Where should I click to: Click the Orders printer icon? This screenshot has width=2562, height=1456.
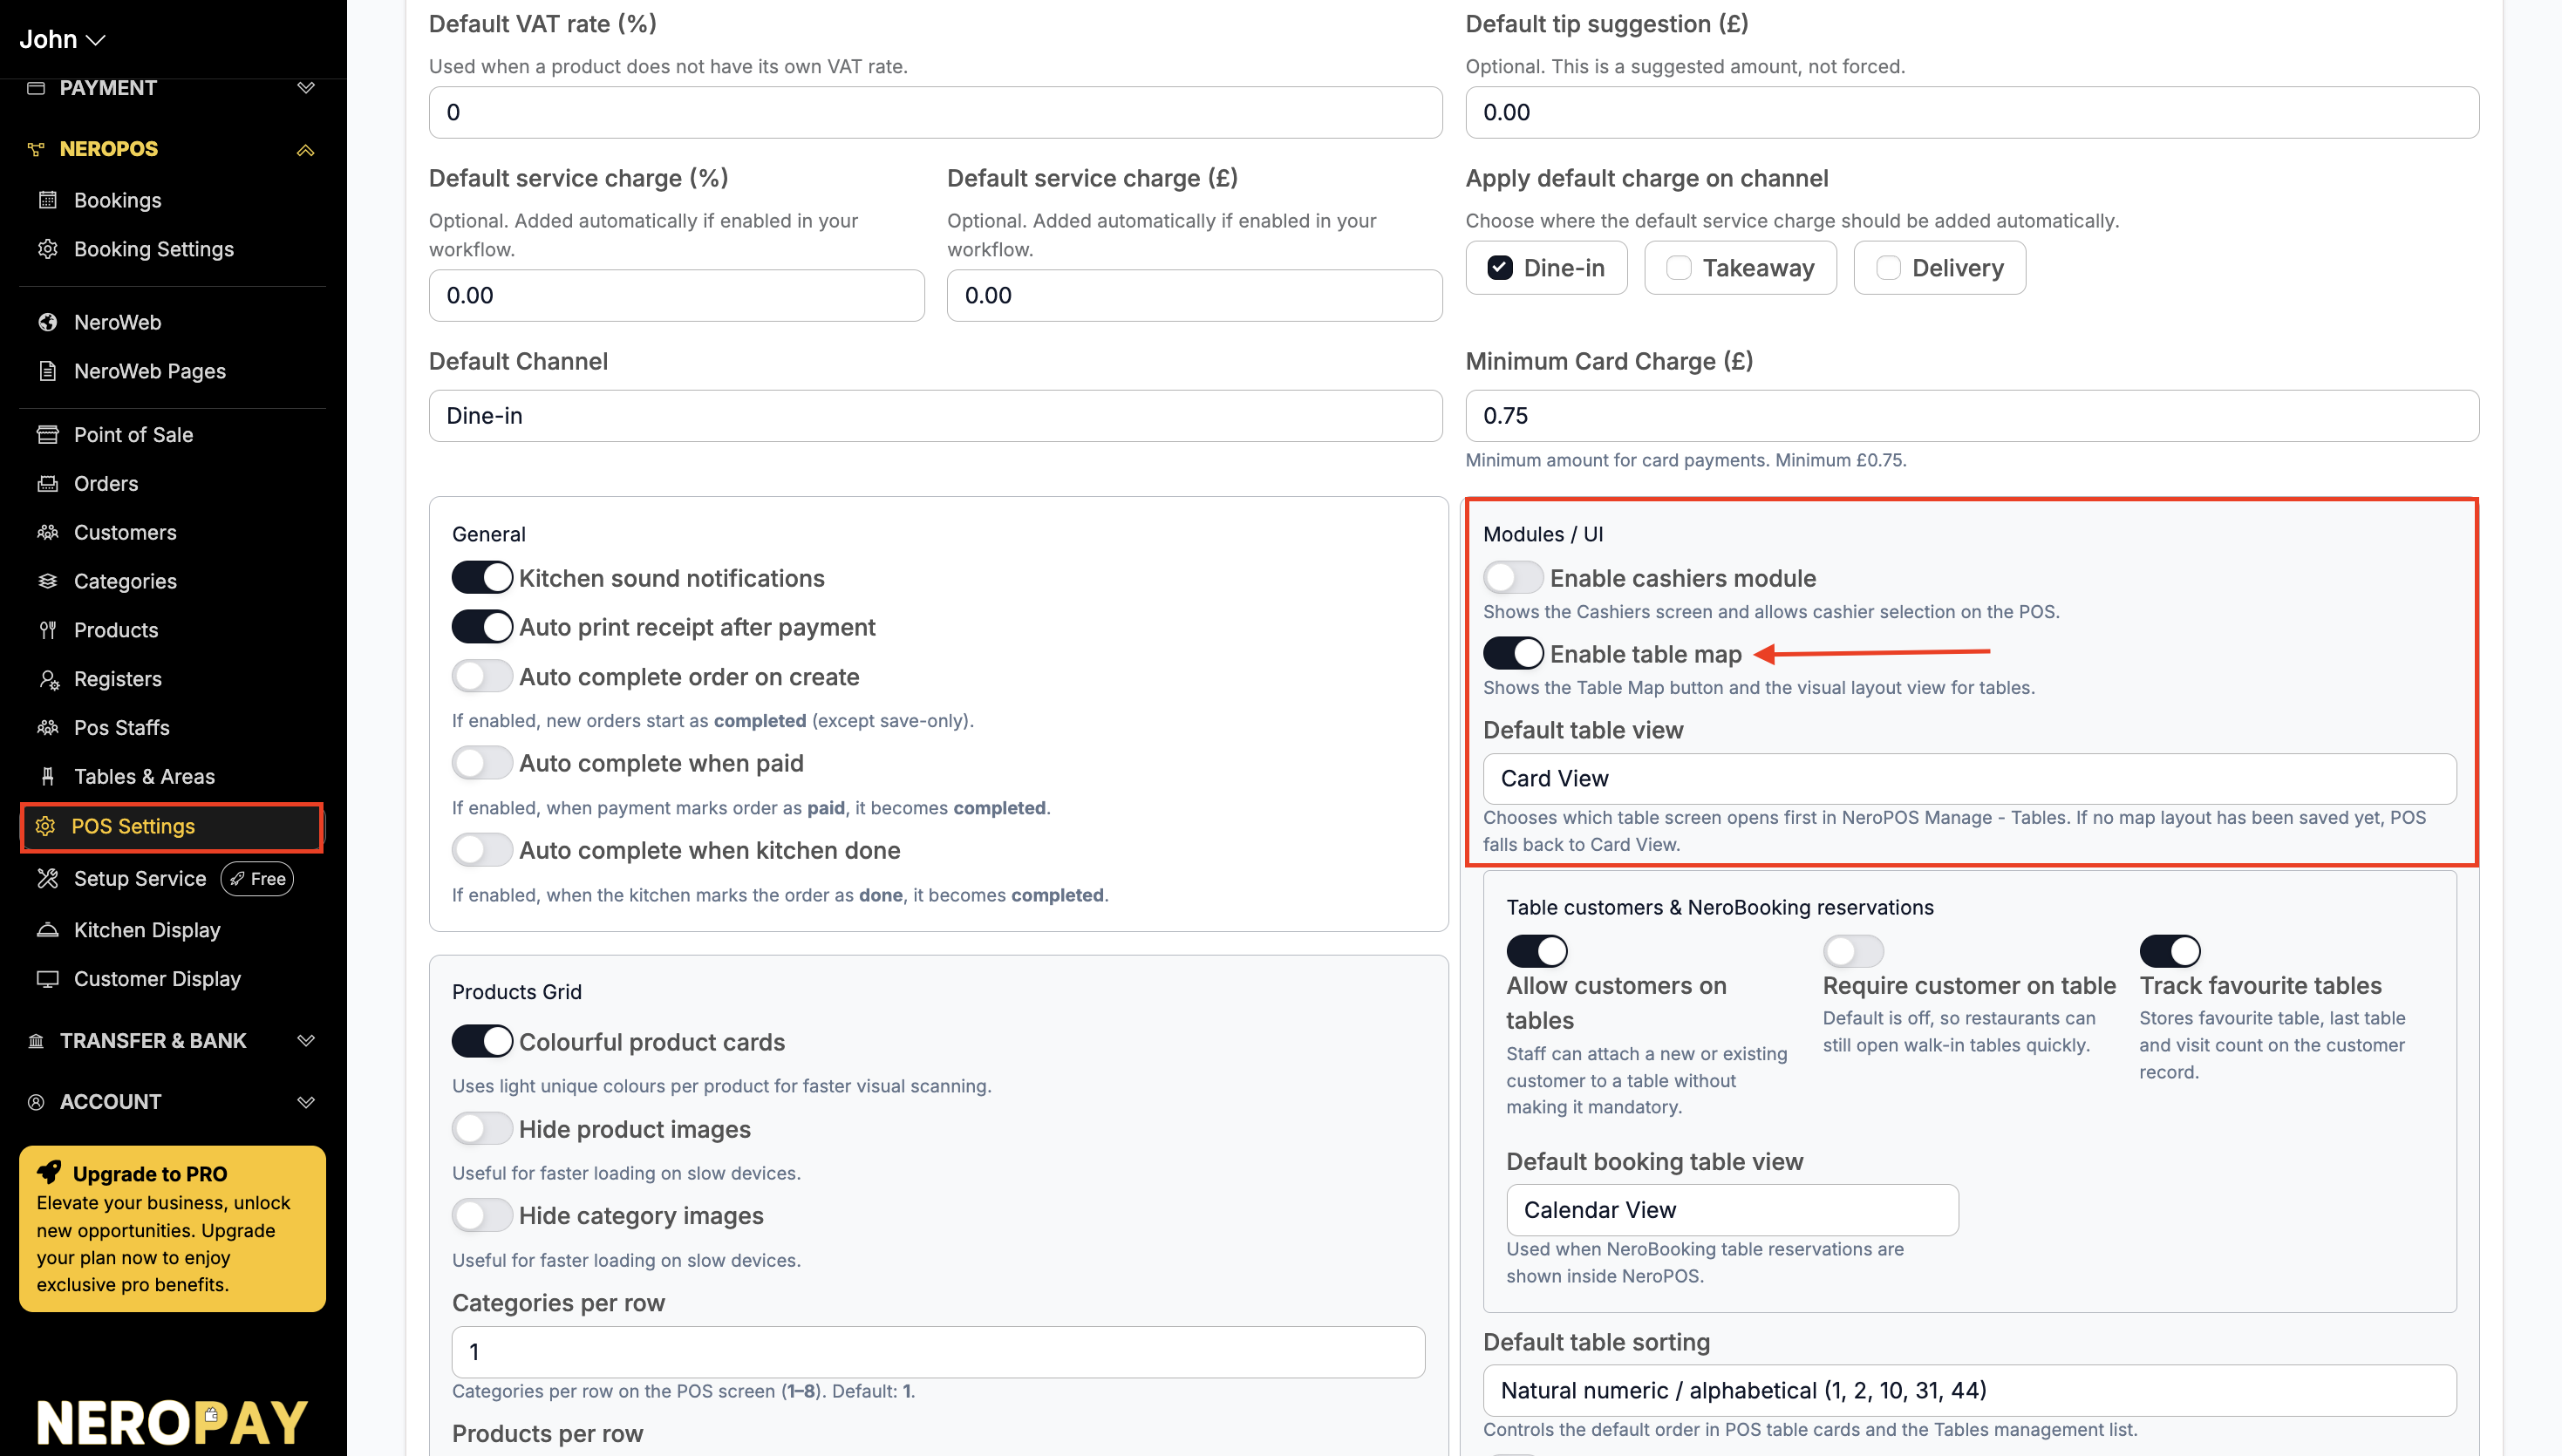tap(47, 483)
